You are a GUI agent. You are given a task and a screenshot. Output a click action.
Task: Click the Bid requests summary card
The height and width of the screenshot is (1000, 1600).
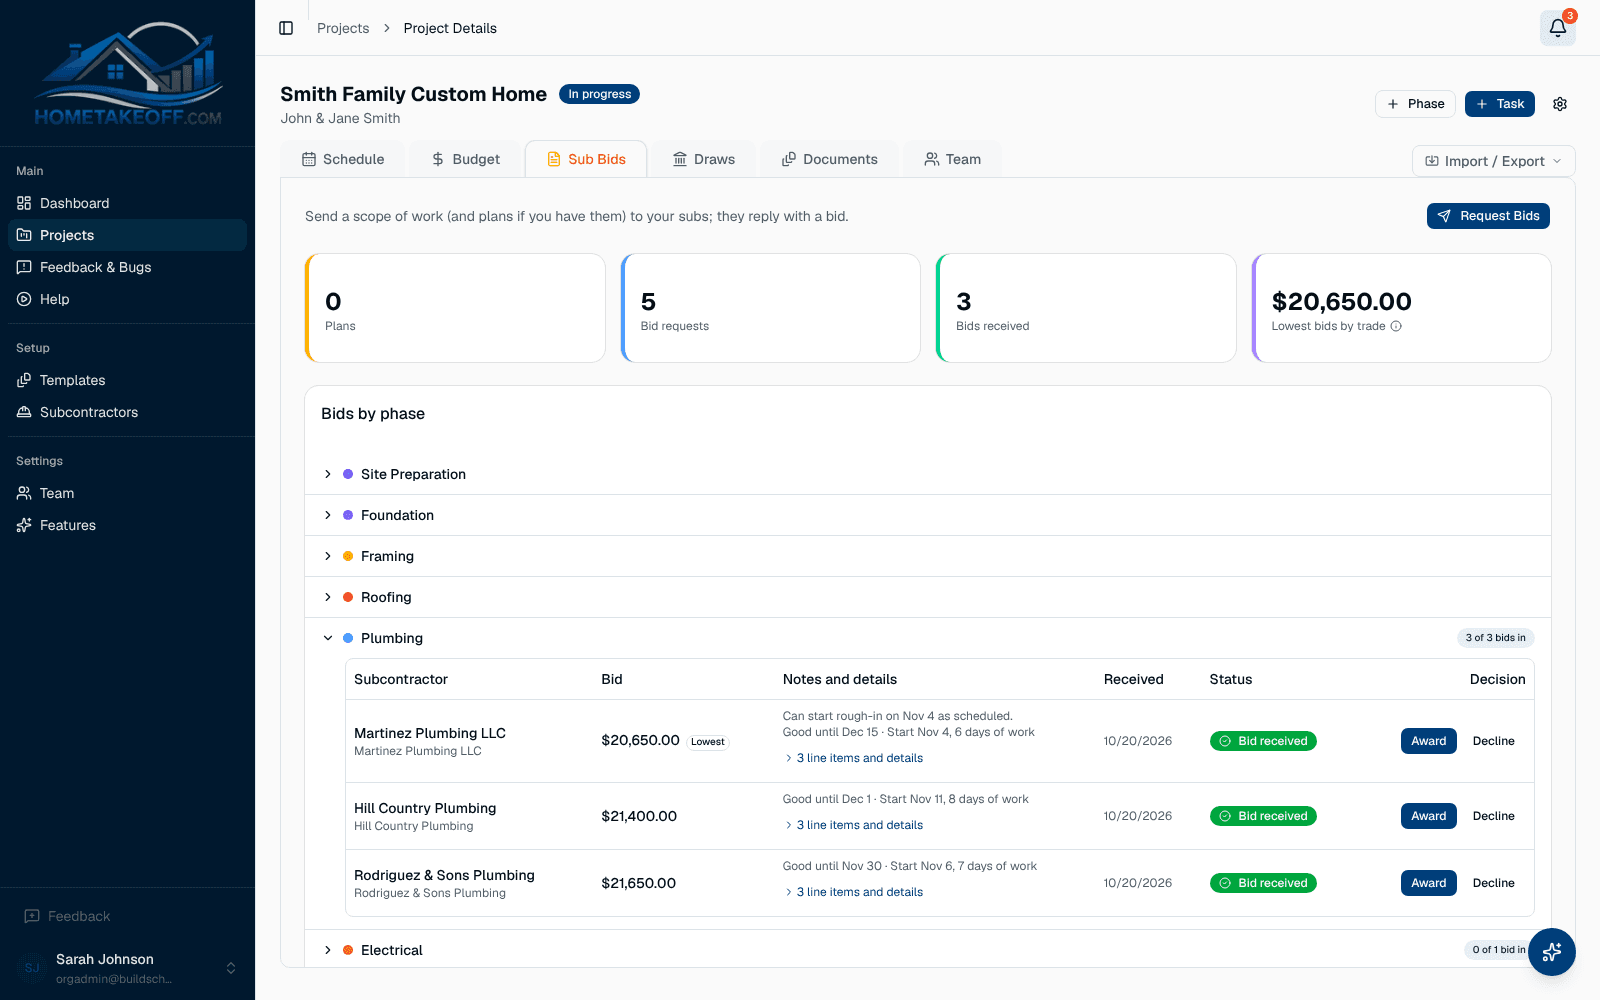[x=770, y=308]
